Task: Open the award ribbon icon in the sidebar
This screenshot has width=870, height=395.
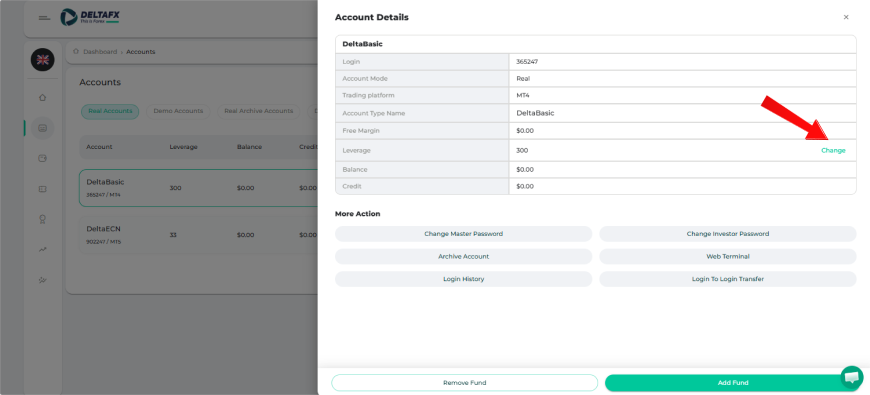Action: [43, 220]
